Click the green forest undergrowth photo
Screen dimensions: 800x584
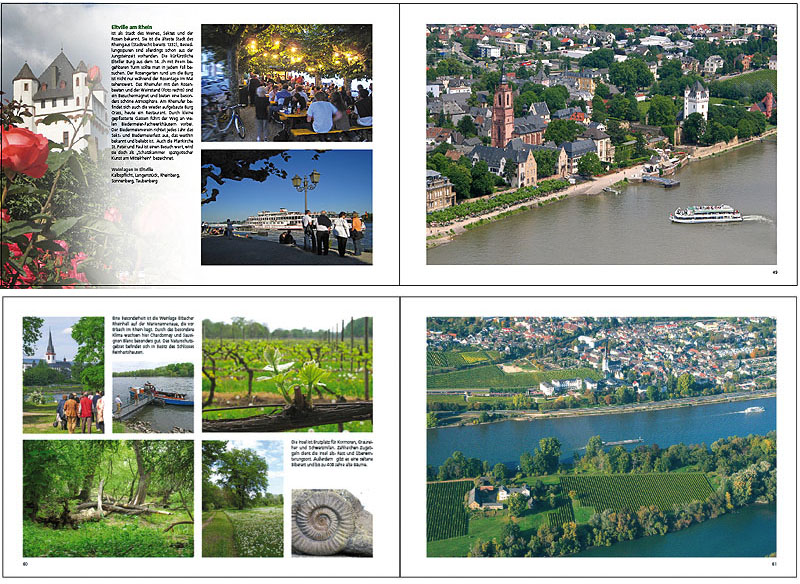coord(107,498)
